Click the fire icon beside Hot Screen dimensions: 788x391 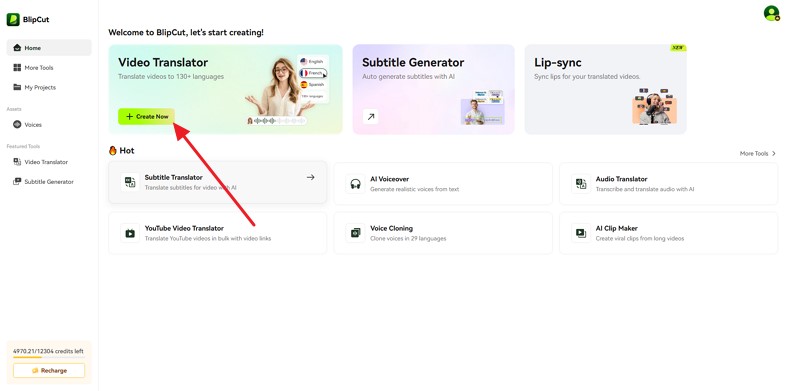(x=113, y=150)
